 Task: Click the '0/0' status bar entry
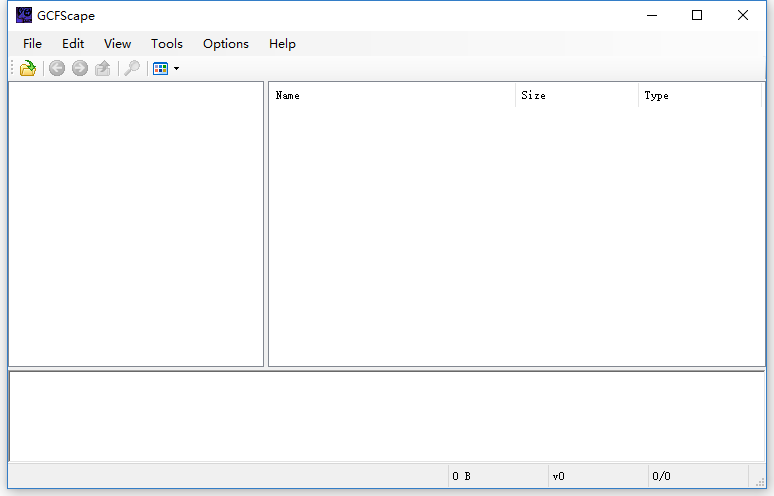point(698,476)
